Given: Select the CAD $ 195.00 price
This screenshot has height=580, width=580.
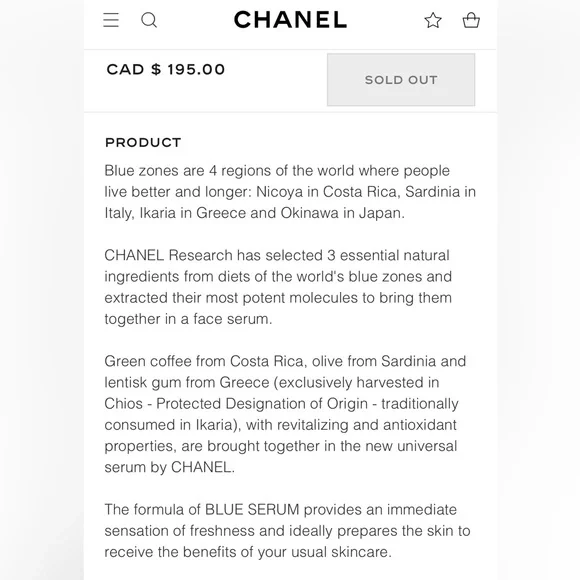Looking at the screenshot, I should coord(166,70).
